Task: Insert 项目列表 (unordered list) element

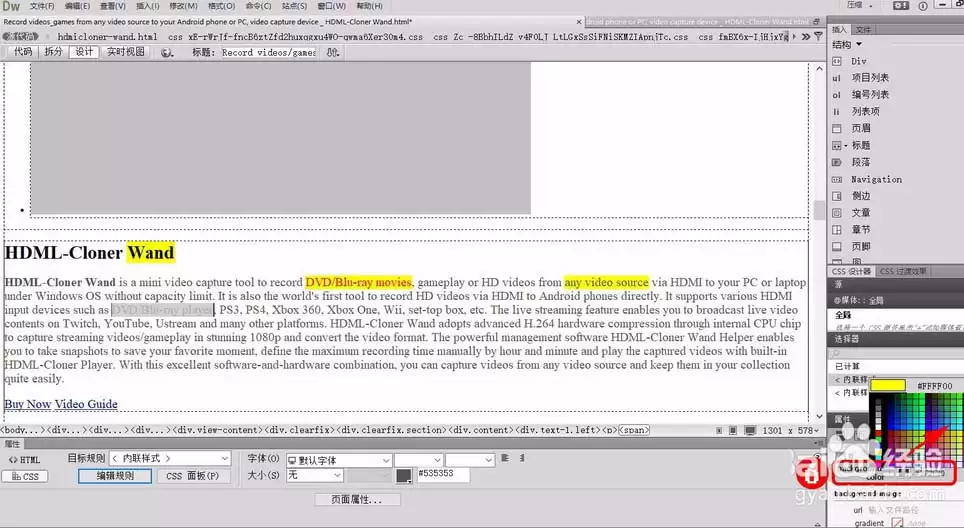Action: tap(869, 78)
